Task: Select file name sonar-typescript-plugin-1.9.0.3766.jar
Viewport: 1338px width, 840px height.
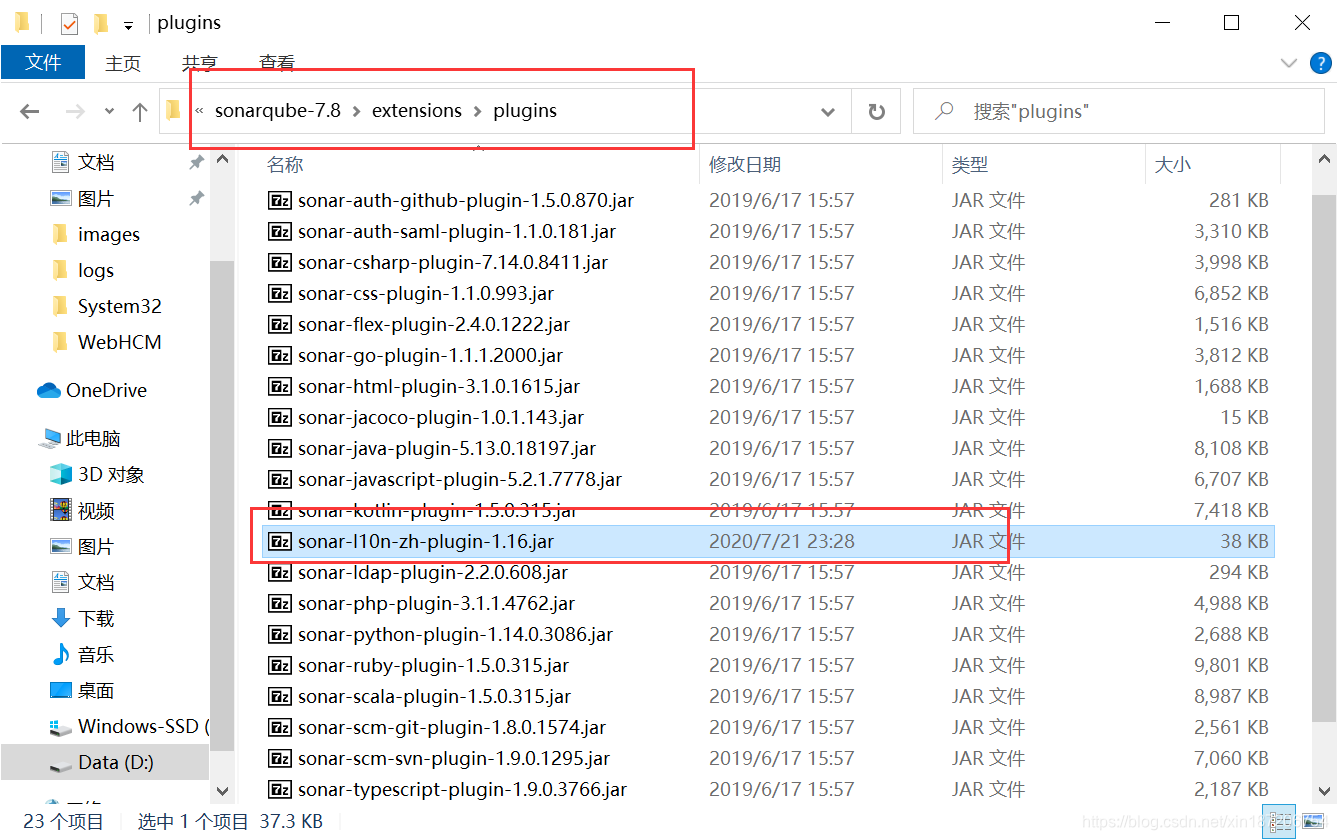Action: click(462, 789)
